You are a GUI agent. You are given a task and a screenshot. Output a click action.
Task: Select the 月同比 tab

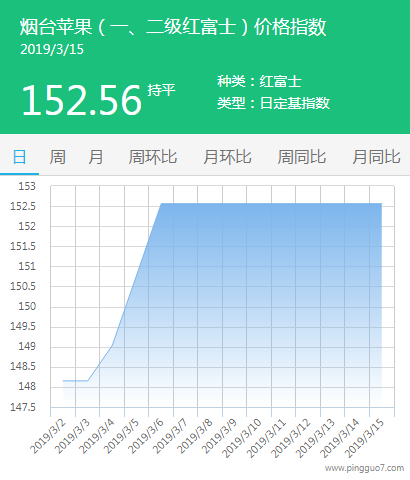(376, 157)
